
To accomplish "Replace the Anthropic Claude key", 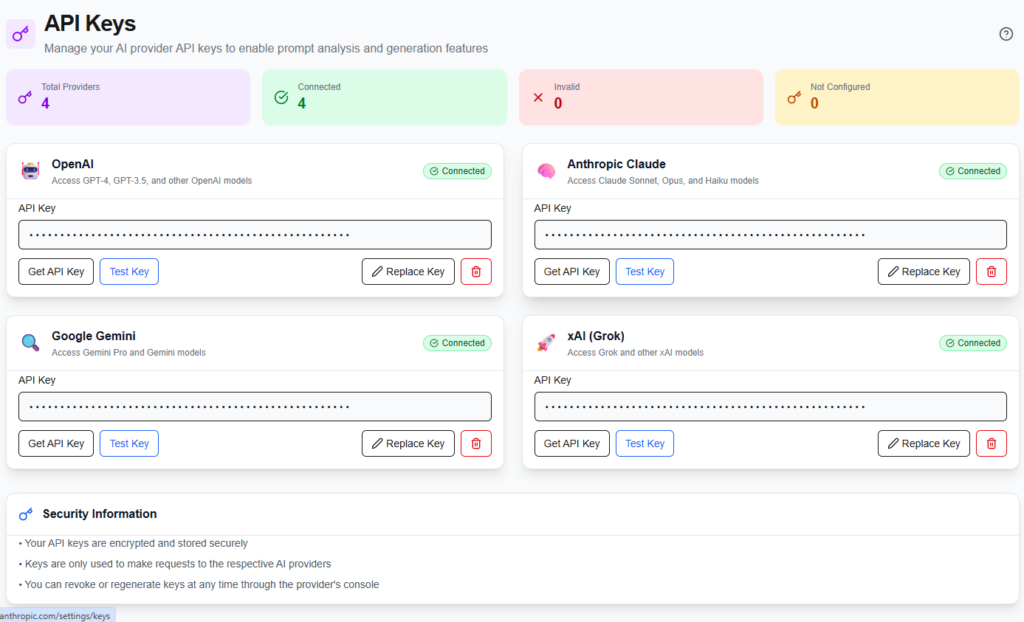I will [923, 272].
